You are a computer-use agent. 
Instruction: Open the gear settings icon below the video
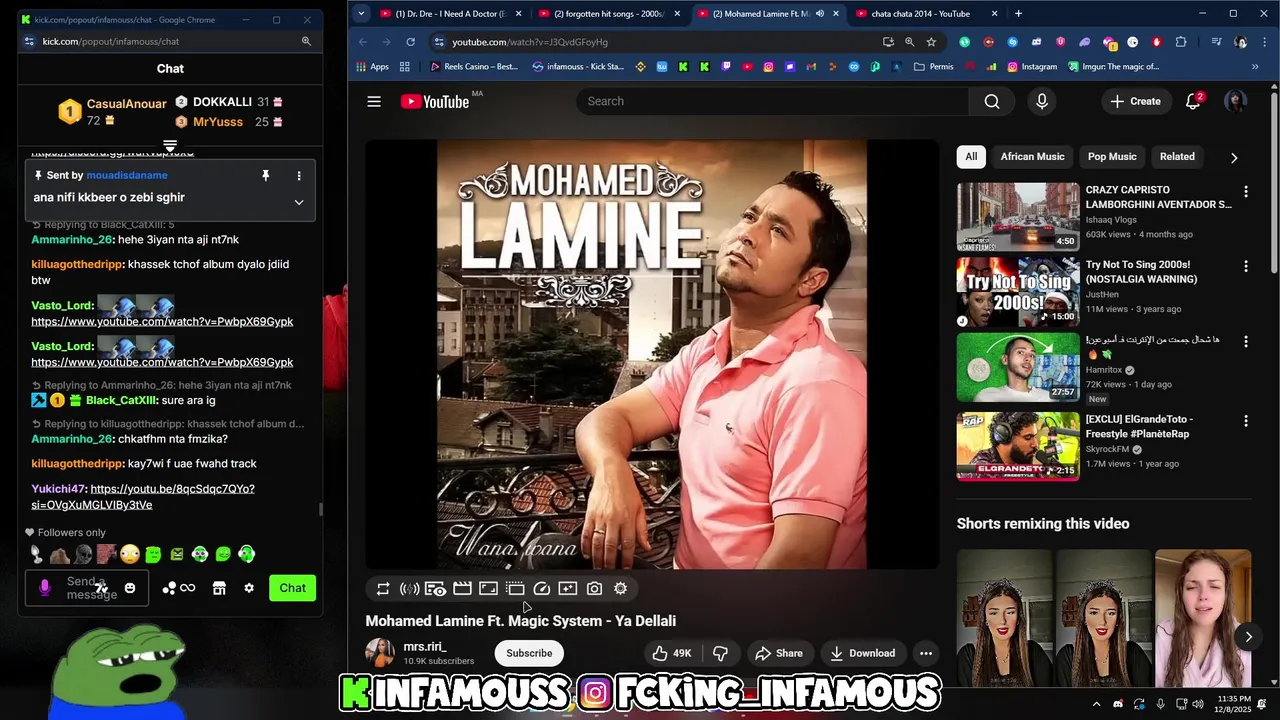point(620,589)
